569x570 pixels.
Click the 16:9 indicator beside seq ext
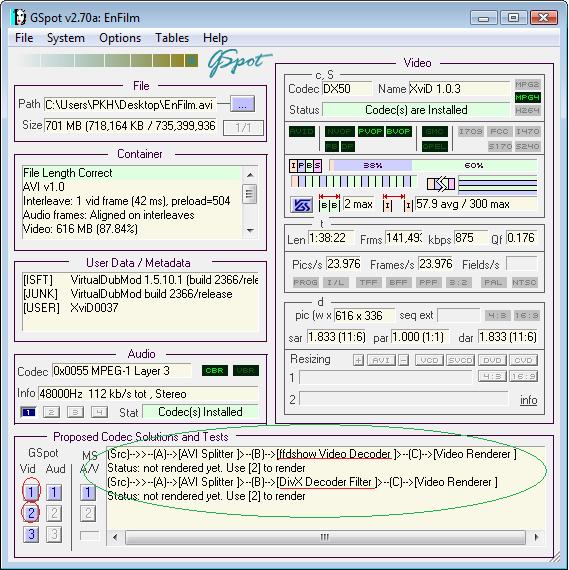(526, 316)
